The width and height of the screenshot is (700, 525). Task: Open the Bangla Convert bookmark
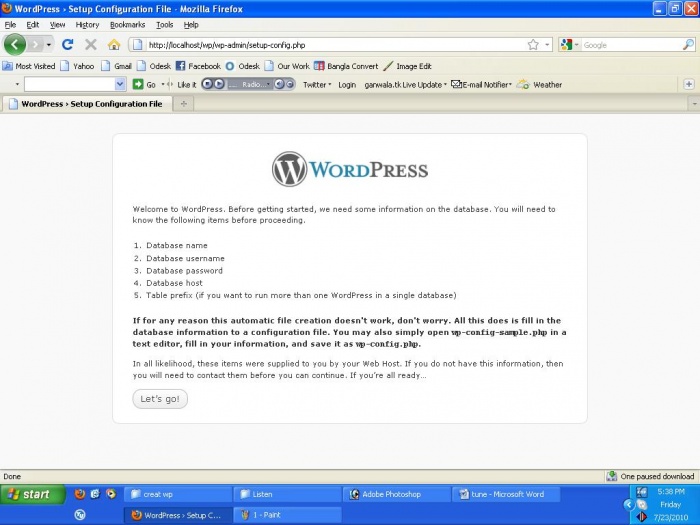pyautogui.click(x=346, y=66)
